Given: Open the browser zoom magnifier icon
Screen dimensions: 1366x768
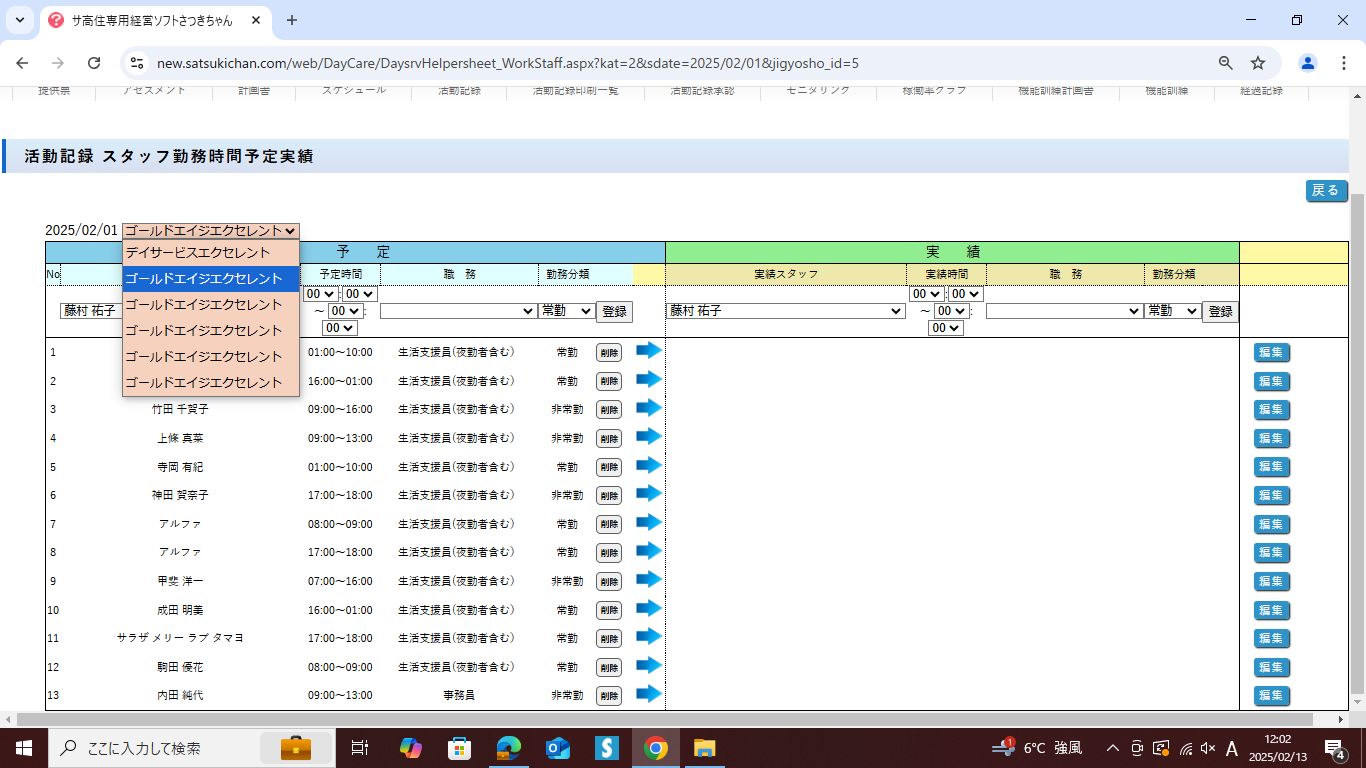Looking at the screenshot, I should (x=1225, y=63).
